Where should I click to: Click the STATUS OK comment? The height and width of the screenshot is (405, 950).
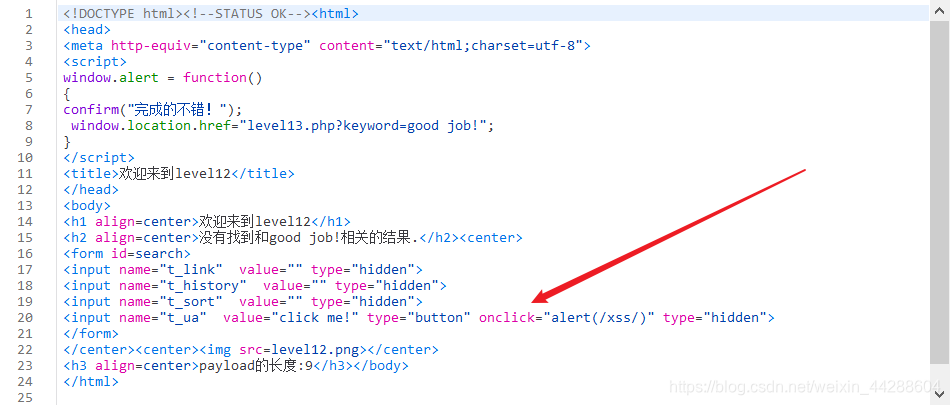point(247,14)
